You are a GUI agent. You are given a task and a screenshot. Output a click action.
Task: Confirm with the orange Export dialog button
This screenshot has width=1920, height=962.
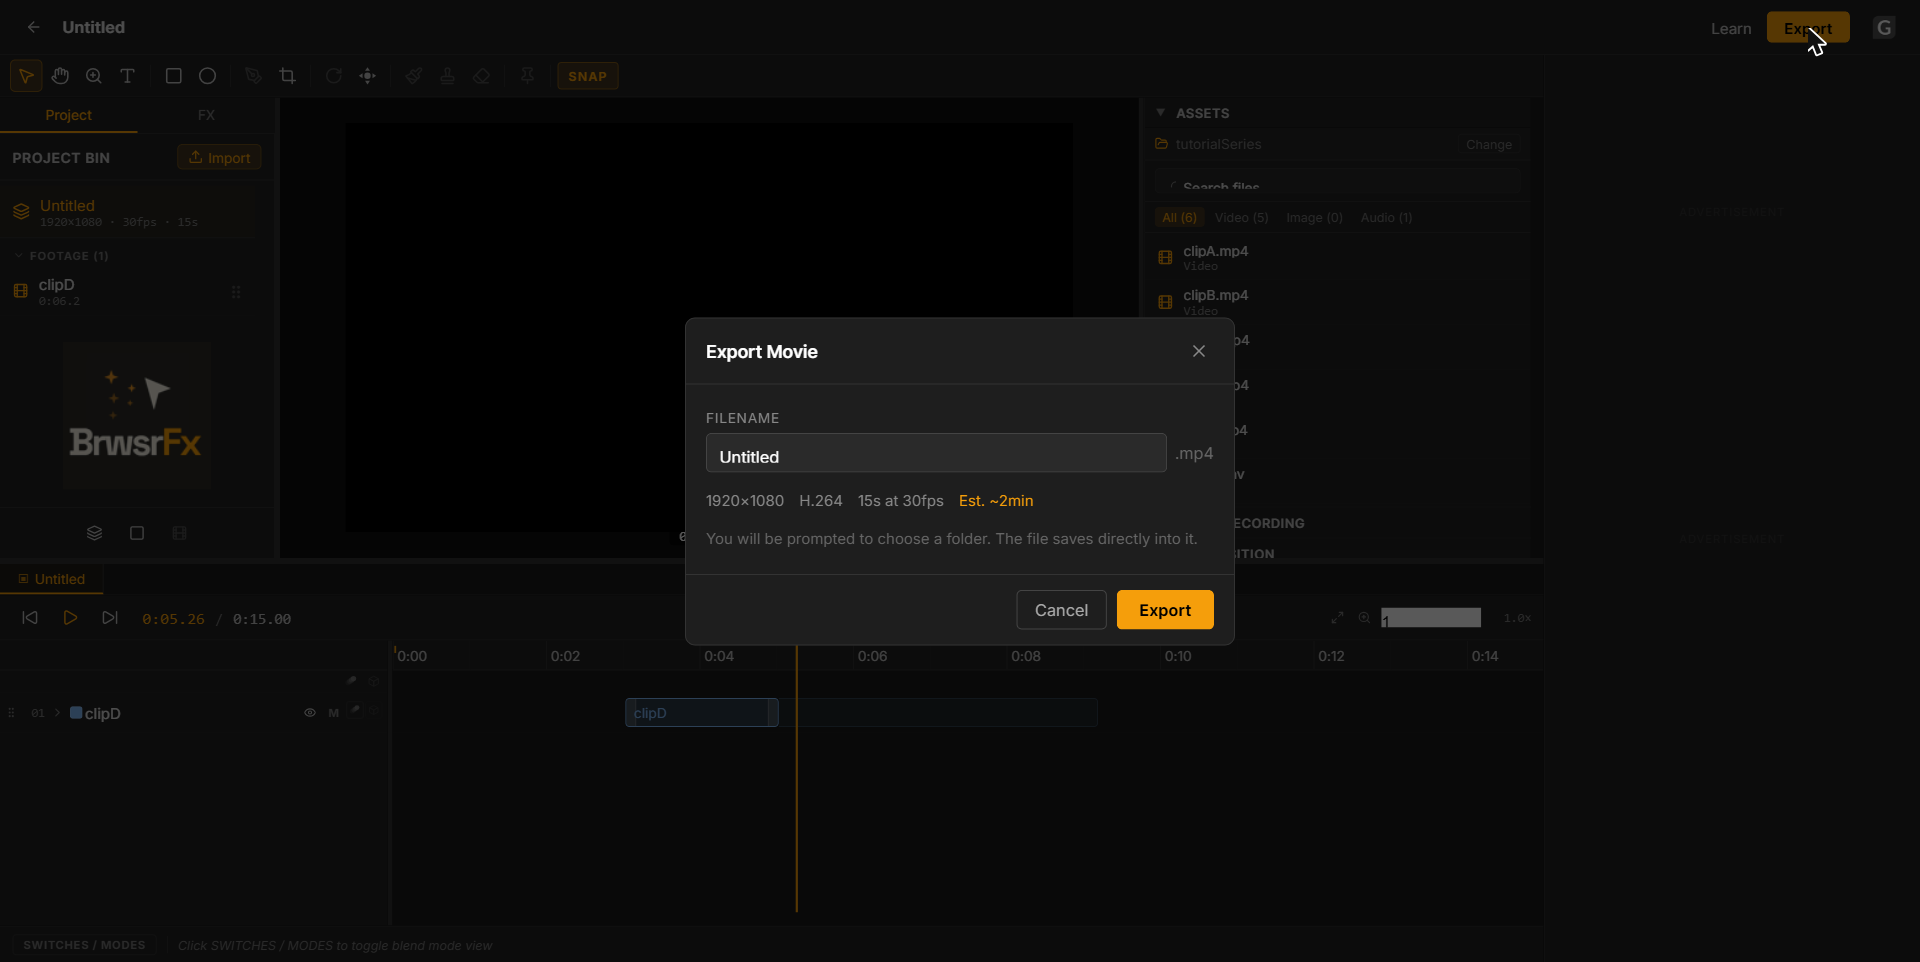click(1165, 610)
